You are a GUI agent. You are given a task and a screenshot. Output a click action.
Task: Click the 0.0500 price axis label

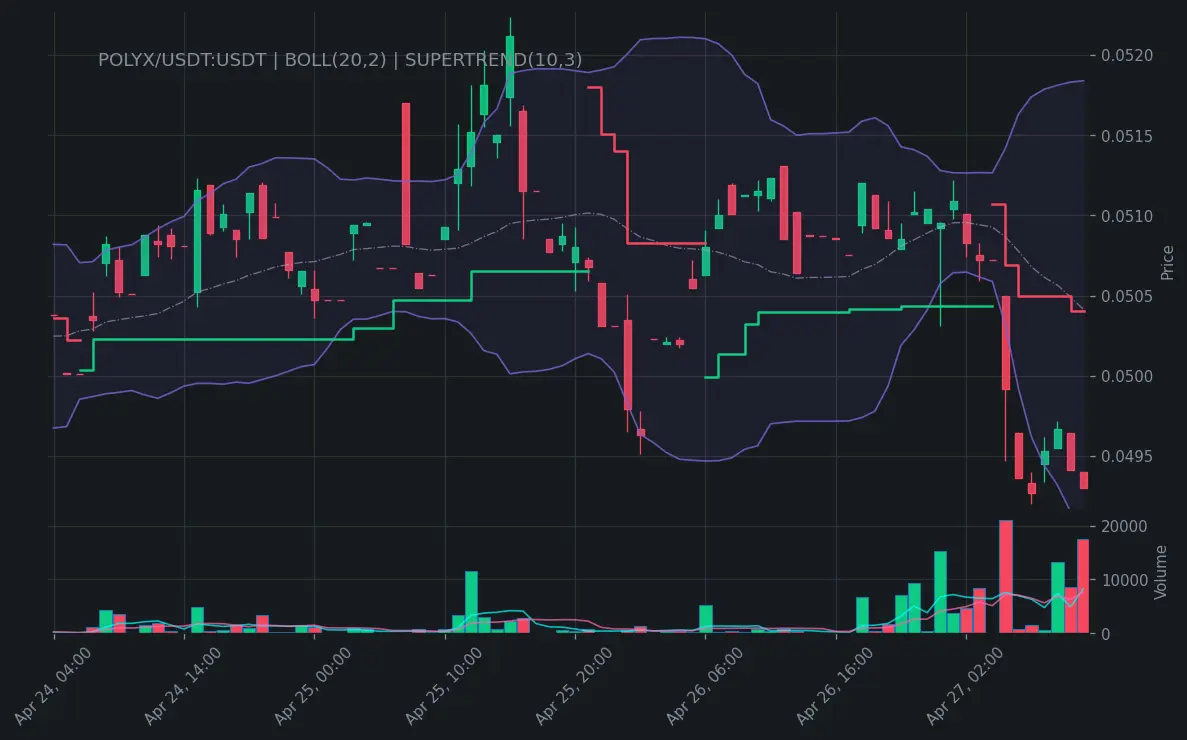coord(1127,376)
